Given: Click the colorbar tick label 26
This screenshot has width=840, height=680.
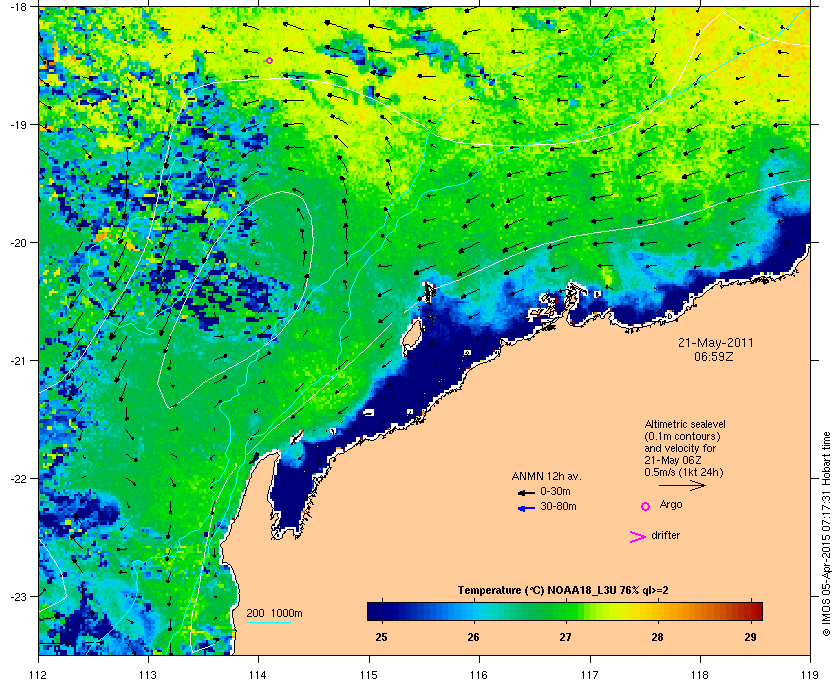Looking at the screenshot, I should click(474, 637).
